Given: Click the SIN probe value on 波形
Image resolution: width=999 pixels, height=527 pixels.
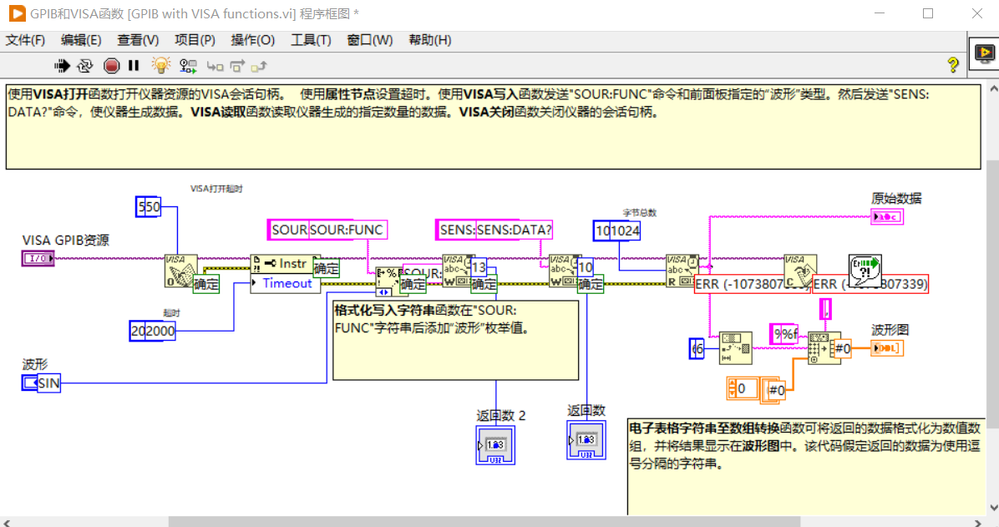Looking at the screenshot, I should (x=49, y=383).
